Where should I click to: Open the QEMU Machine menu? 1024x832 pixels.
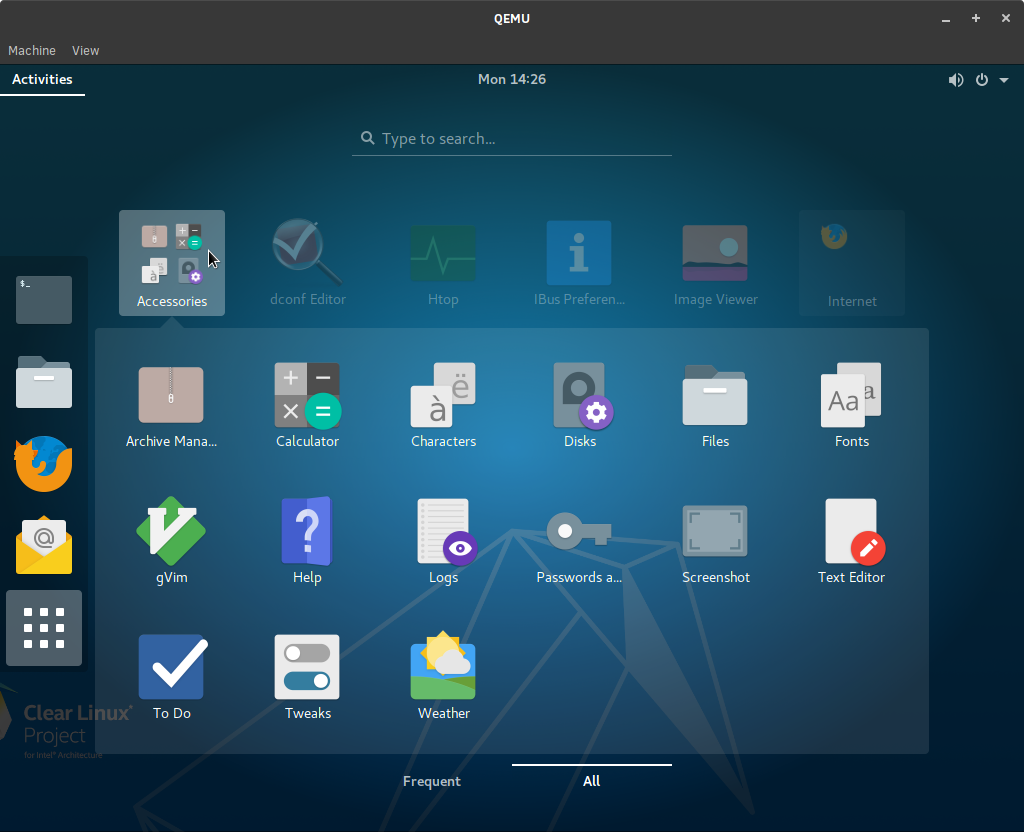[31, 50]
